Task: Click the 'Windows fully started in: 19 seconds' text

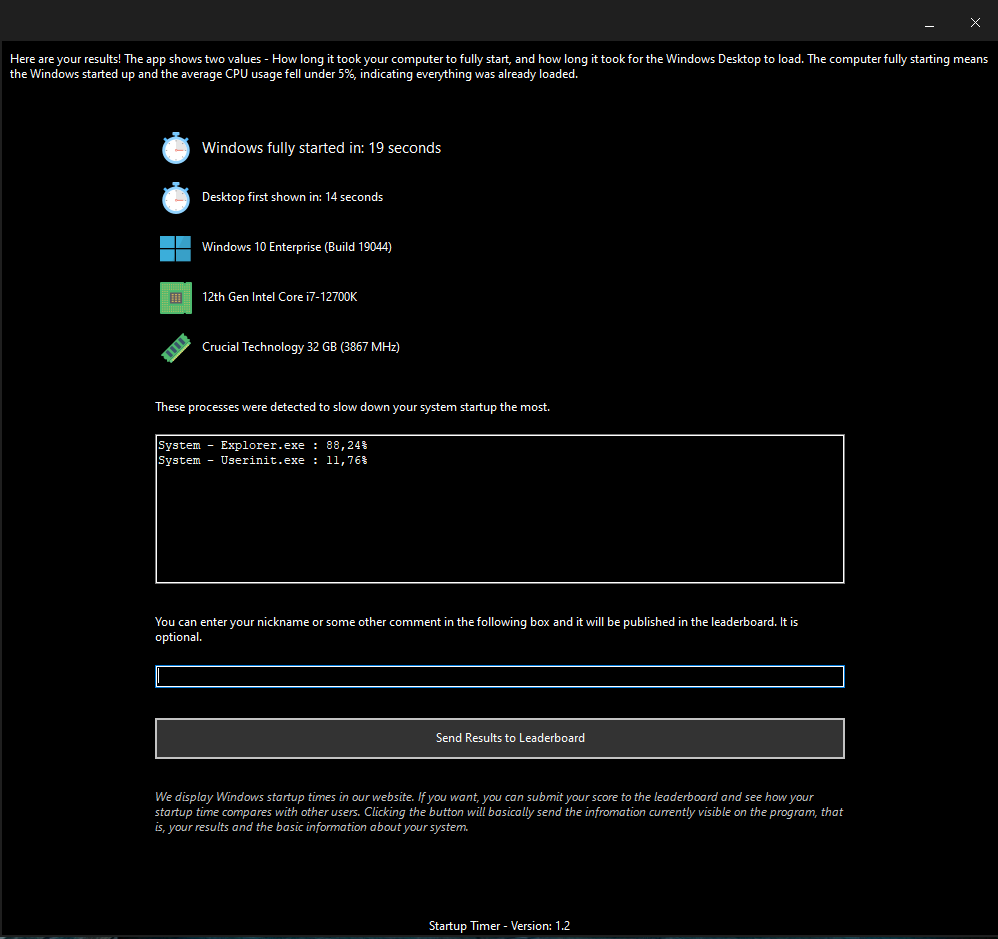Action: (x=321, y=148)
